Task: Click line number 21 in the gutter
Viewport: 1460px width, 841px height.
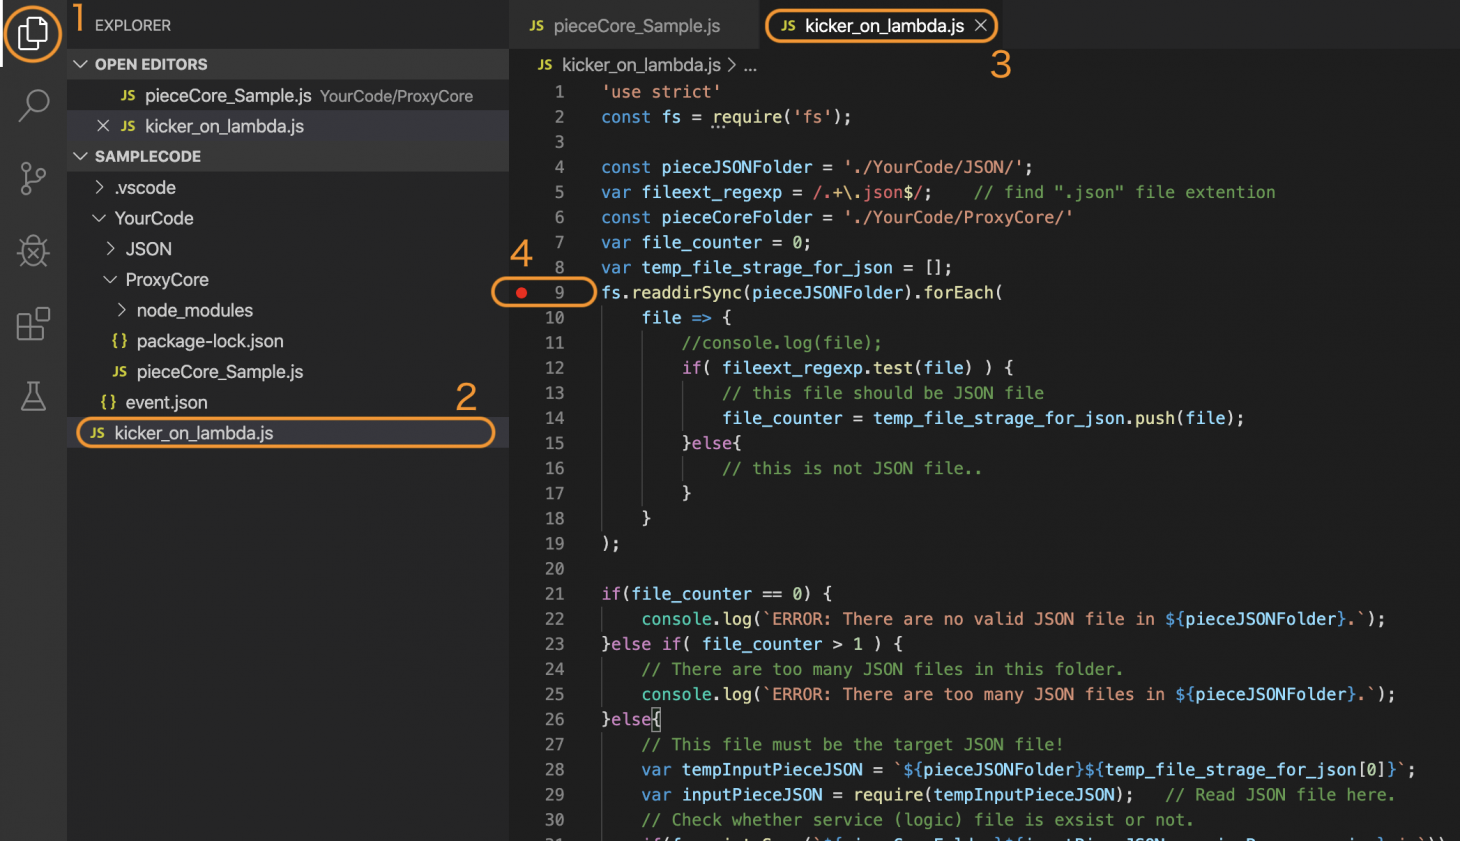Action: click(555, 594)
